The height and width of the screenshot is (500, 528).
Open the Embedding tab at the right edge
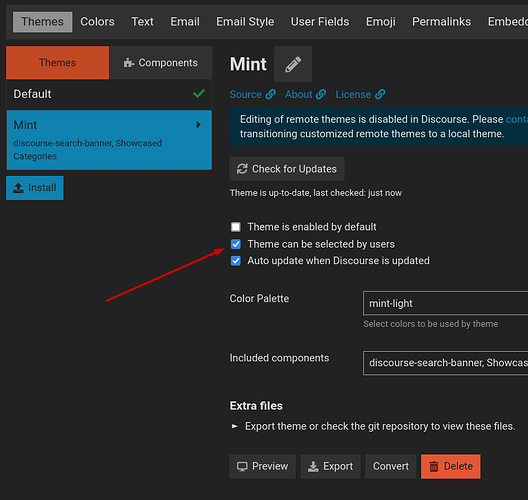point(508,22)
